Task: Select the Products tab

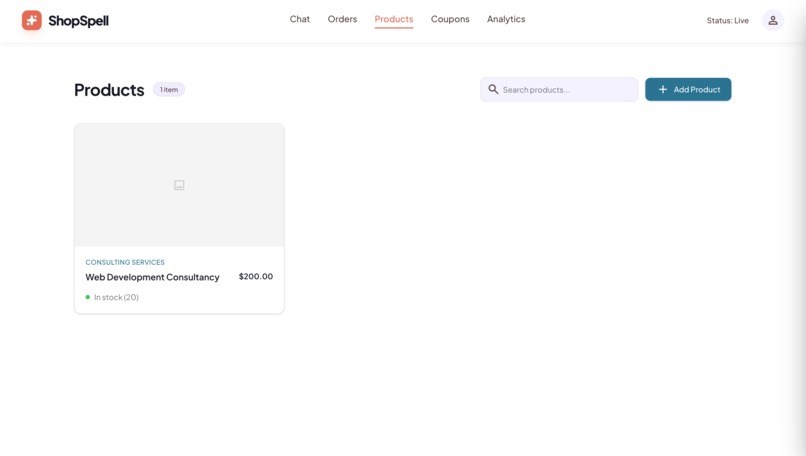Action: 394,19
